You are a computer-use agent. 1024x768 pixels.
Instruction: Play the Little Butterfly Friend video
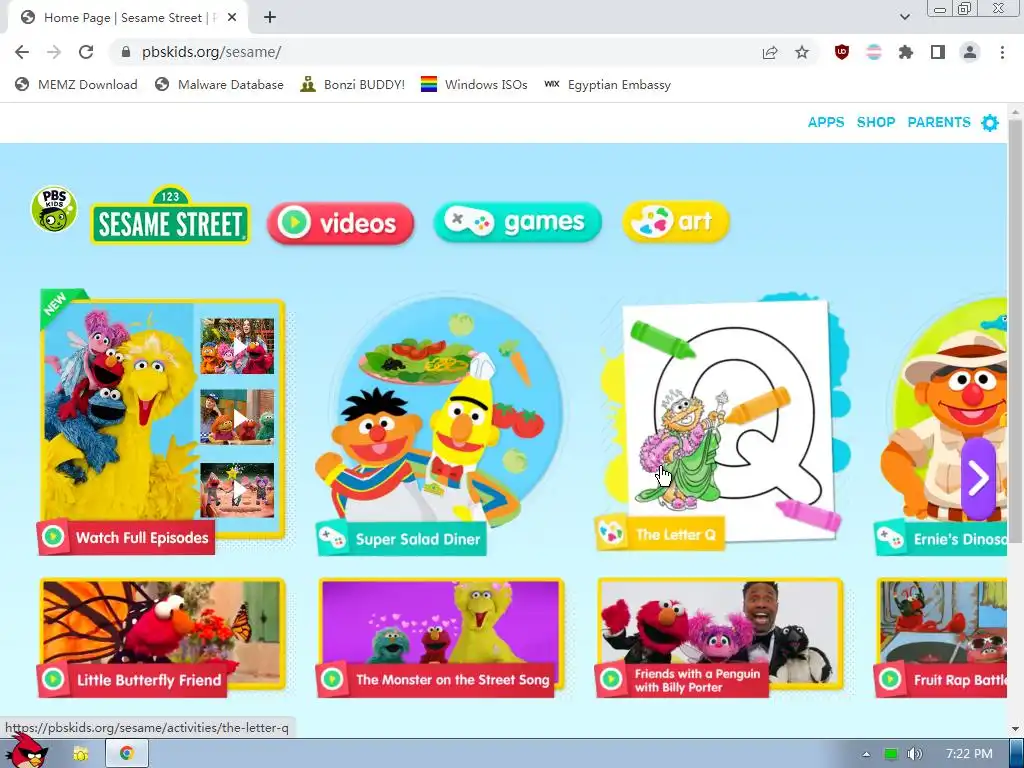tap(162, 638)
